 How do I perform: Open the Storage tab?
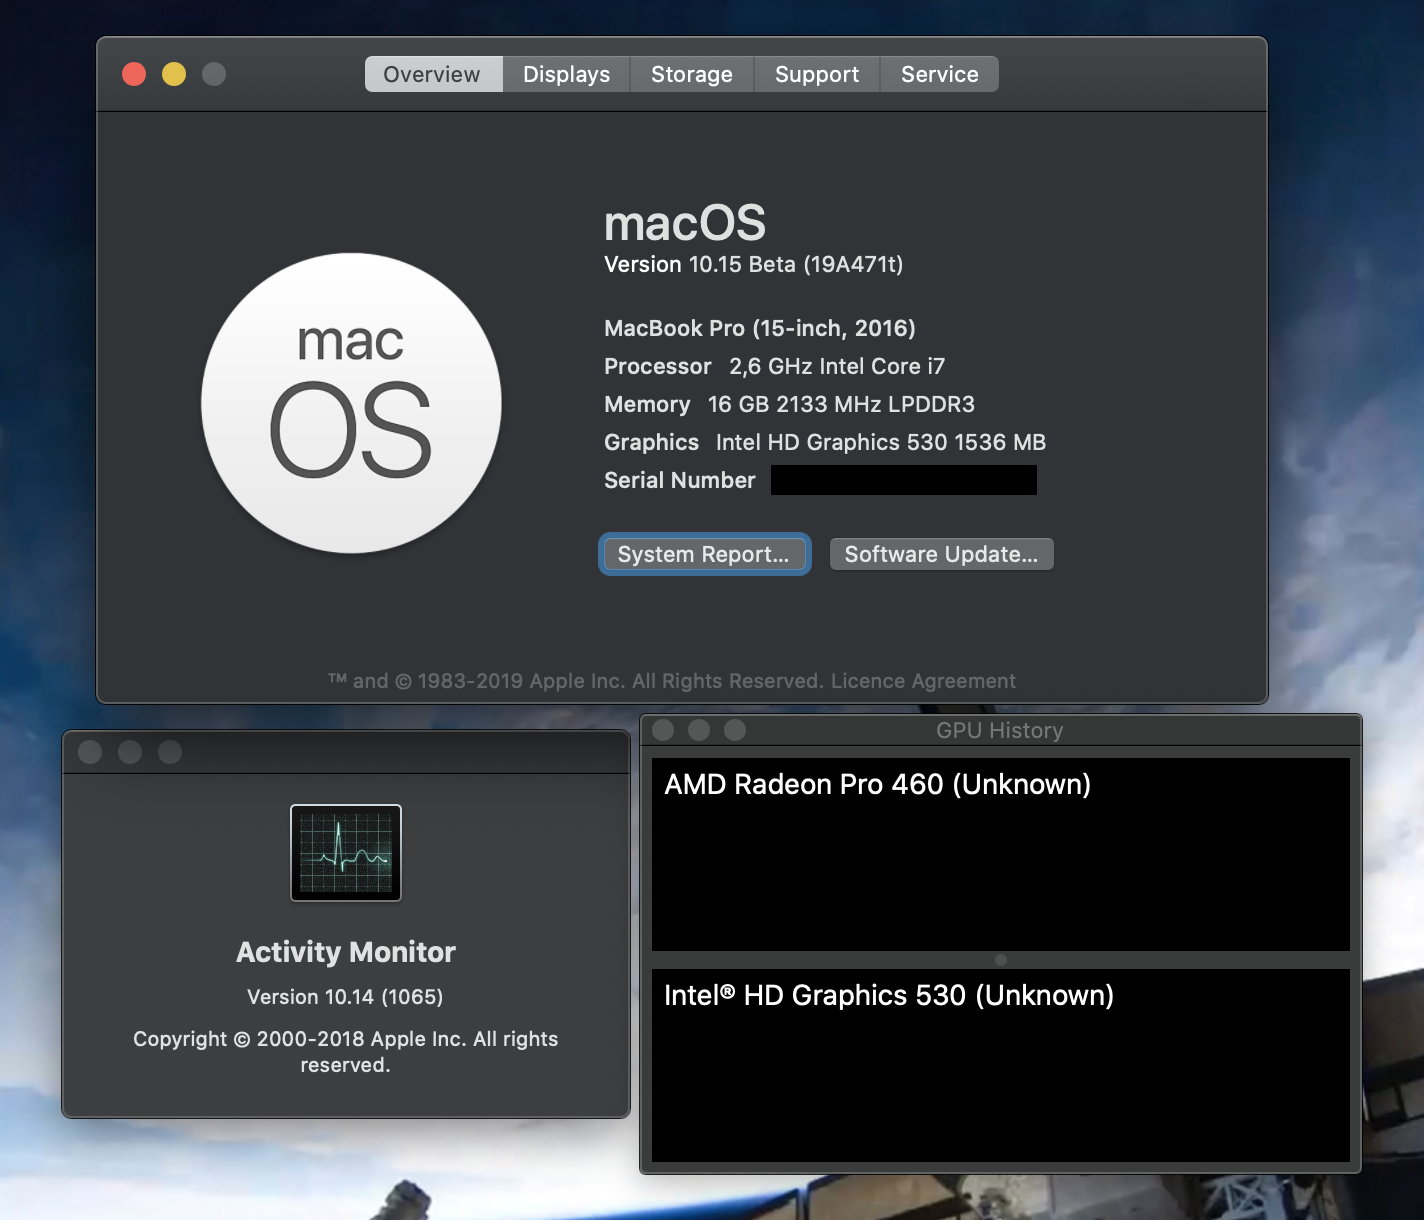[691, 74]
